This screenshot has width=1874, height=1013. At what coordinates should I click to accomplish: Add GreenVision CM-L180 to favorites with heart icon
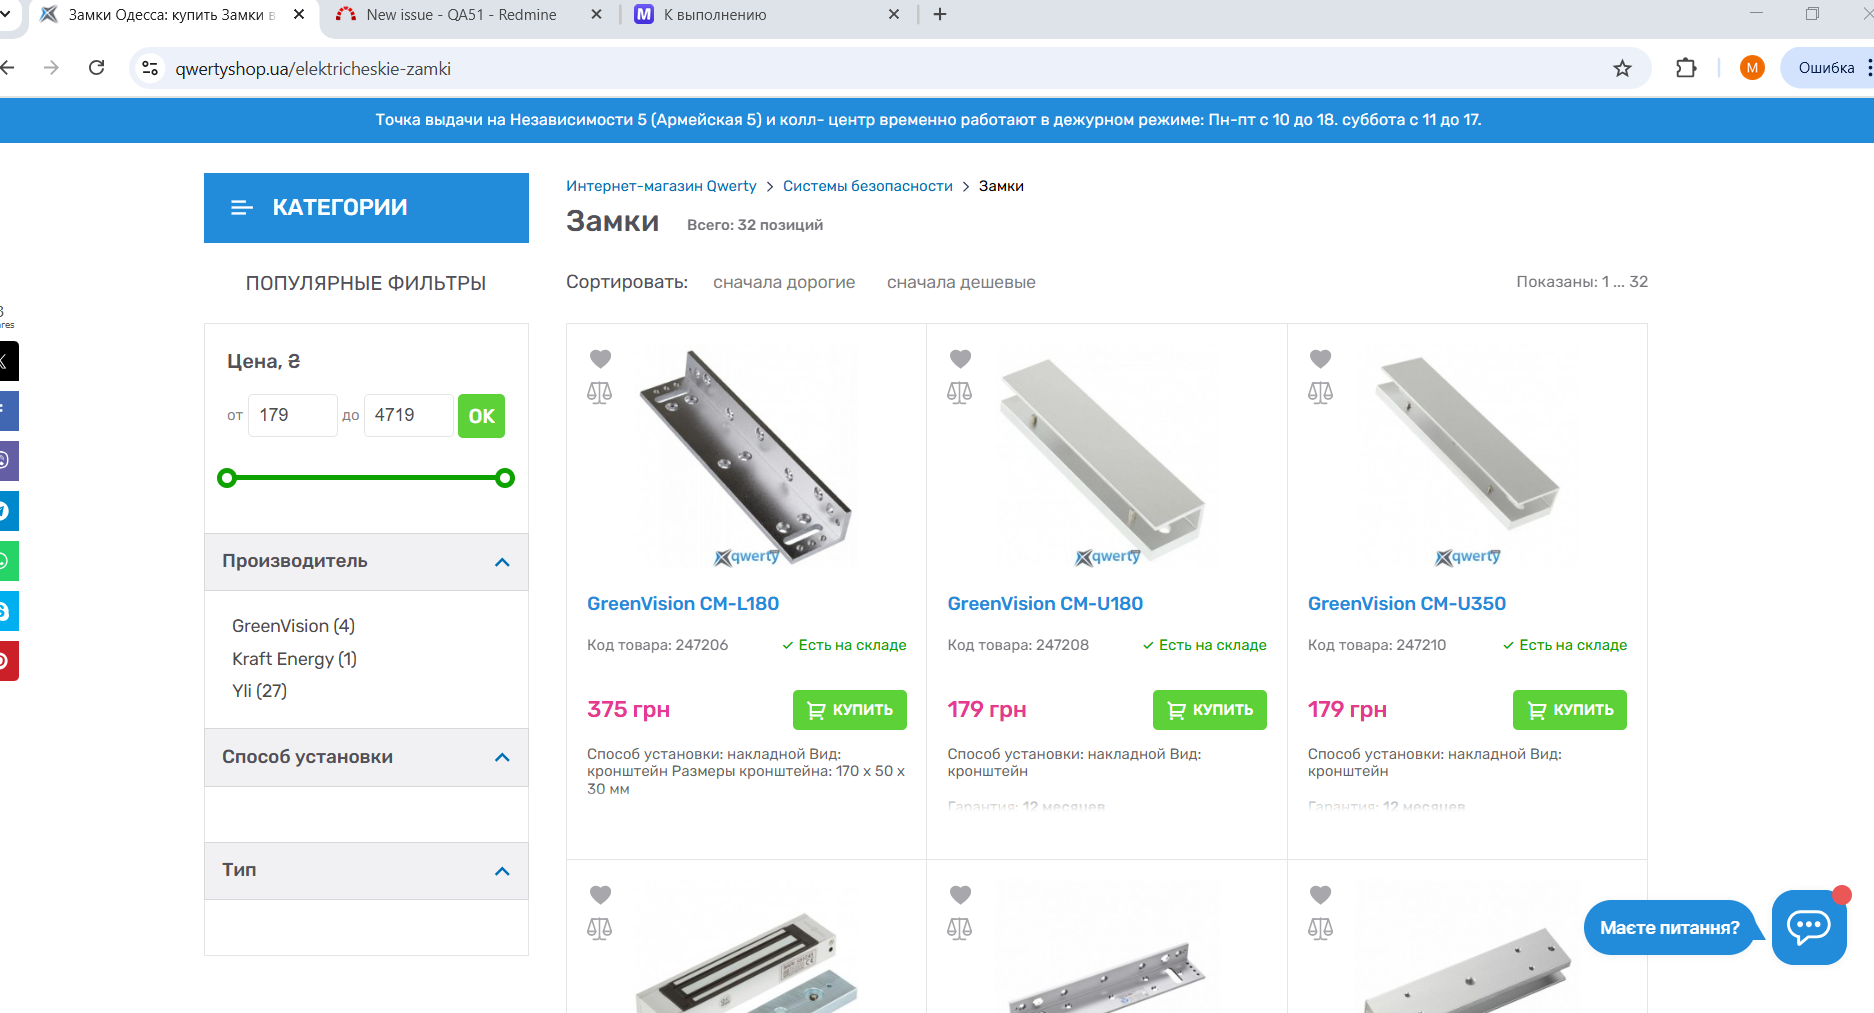(x=600, y=358)
